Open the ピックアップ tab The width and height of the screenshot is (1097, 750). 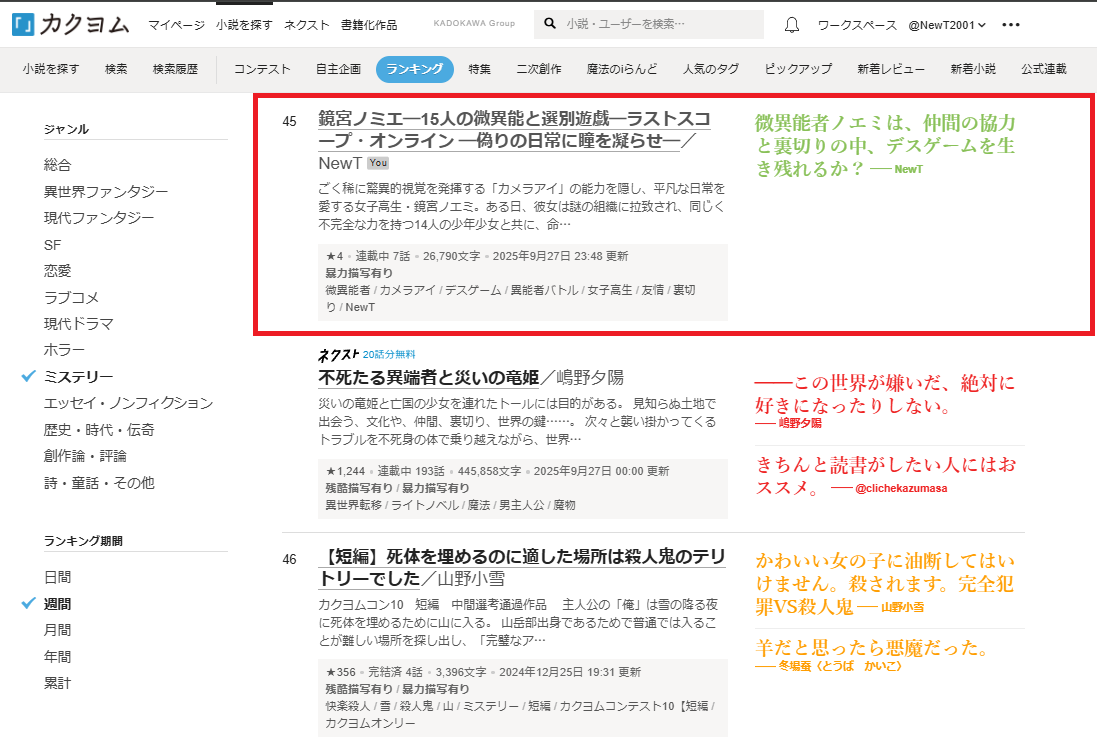pos(798,69)
